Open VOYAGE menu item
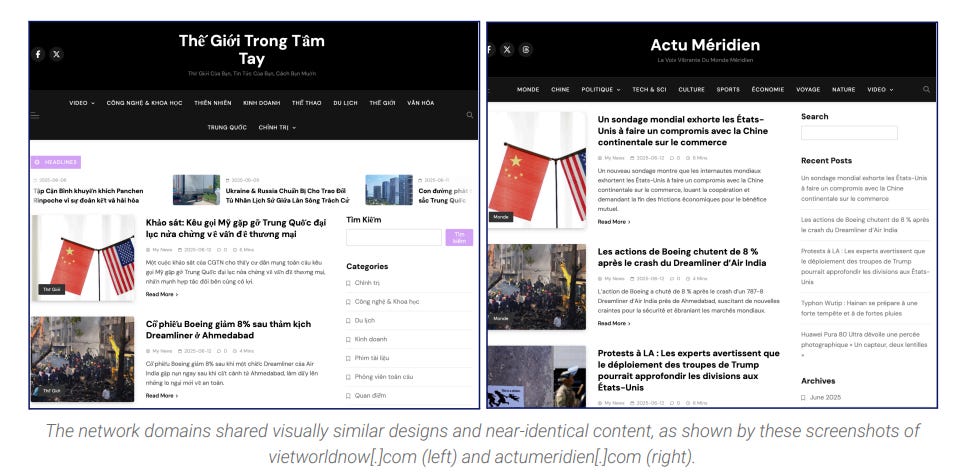Screen dimensions: 953x474 click(x=808, y=89)
